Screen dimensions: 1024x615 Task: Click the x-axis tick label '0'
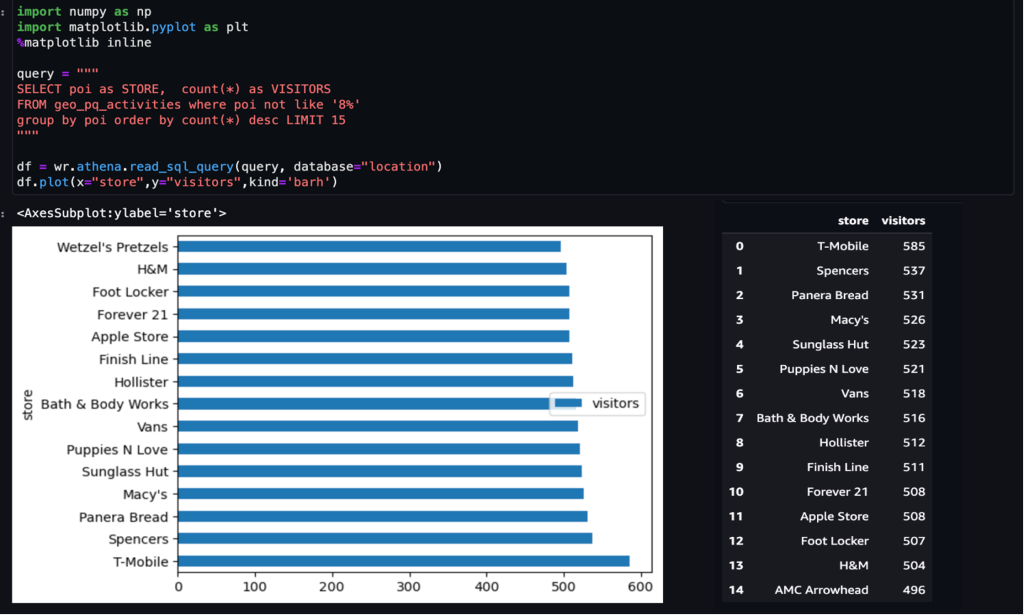(x=178, y=586)
